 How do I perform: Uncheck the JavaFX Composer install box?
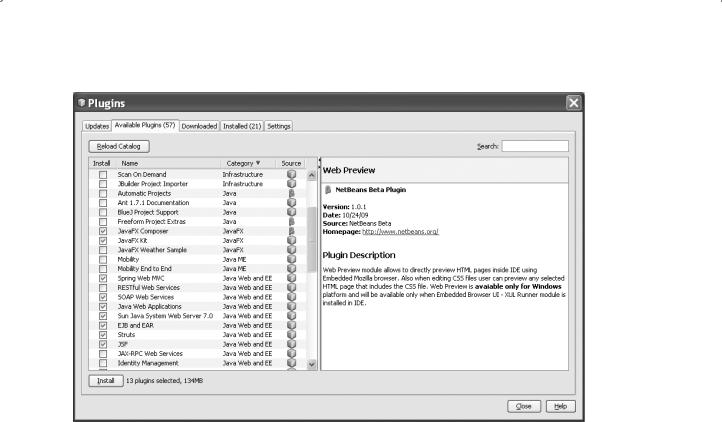pos(103,231)
